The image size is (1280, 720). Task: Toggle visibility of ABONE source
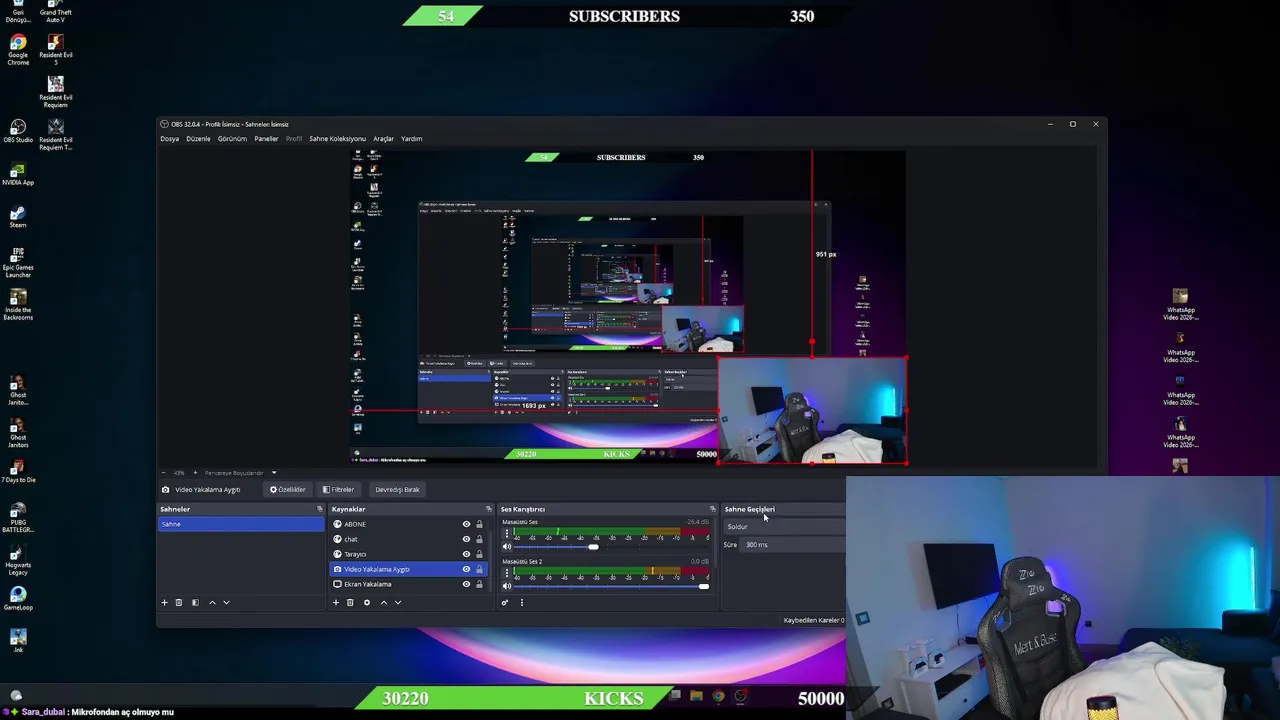pos(466,524)
